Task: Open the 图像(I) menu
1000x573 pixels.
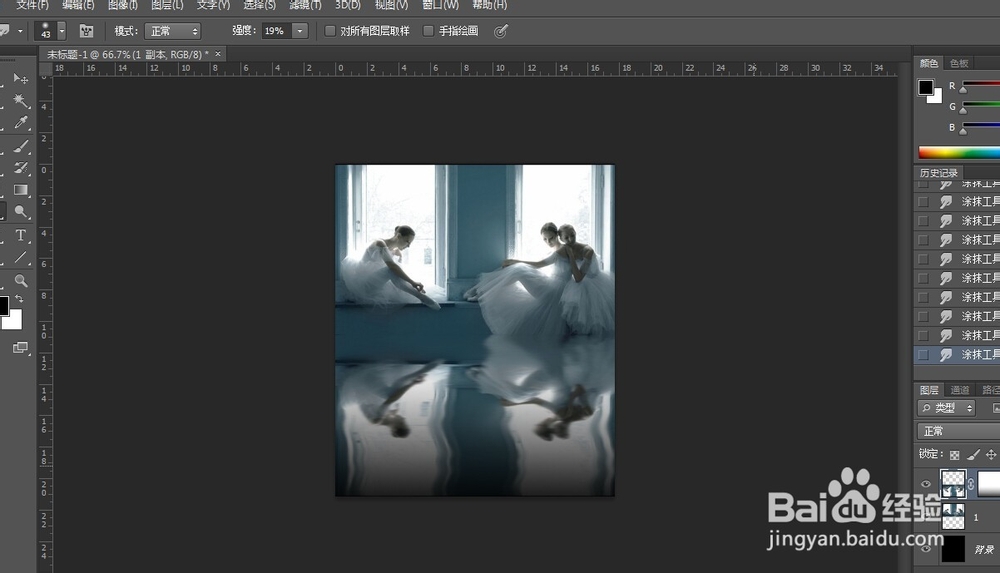Action: click(x=122, y=5)
